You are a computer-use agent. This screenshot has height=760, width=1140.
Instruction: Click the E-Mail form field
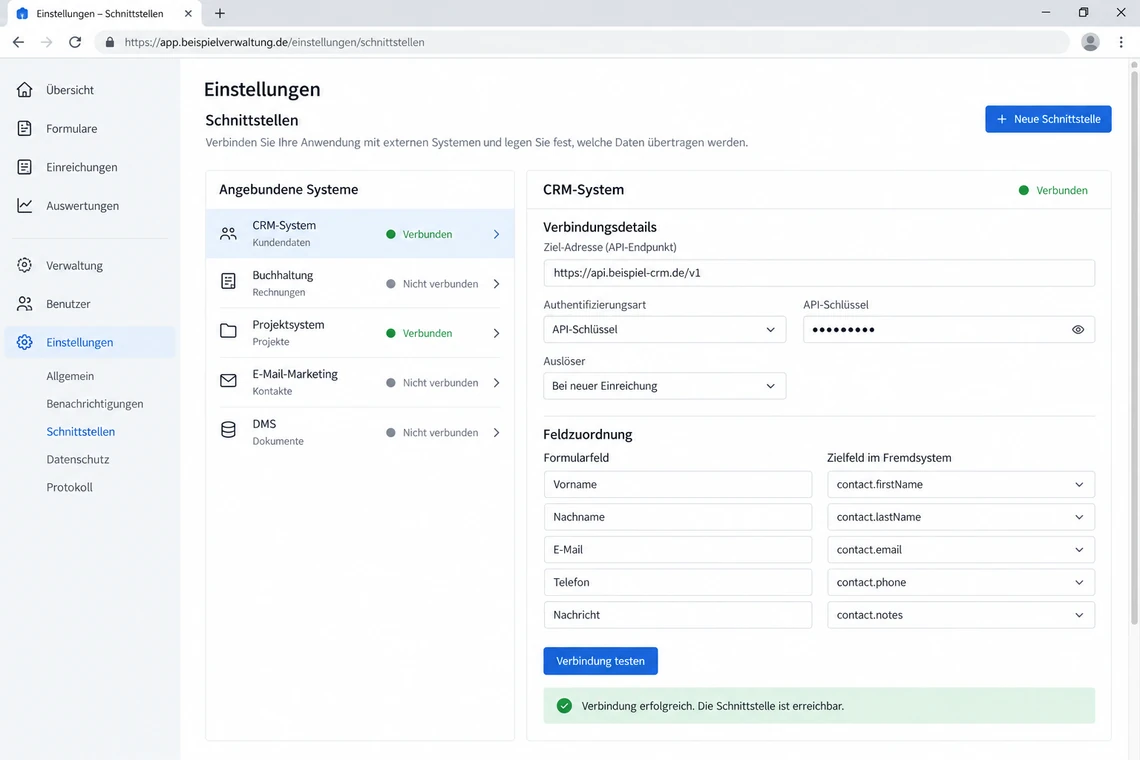[x=678, y=550]
